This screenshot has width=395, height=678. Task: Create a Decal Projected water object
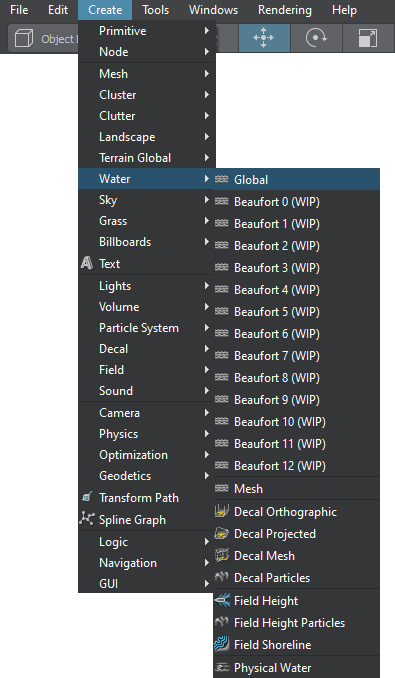point(297,534)
